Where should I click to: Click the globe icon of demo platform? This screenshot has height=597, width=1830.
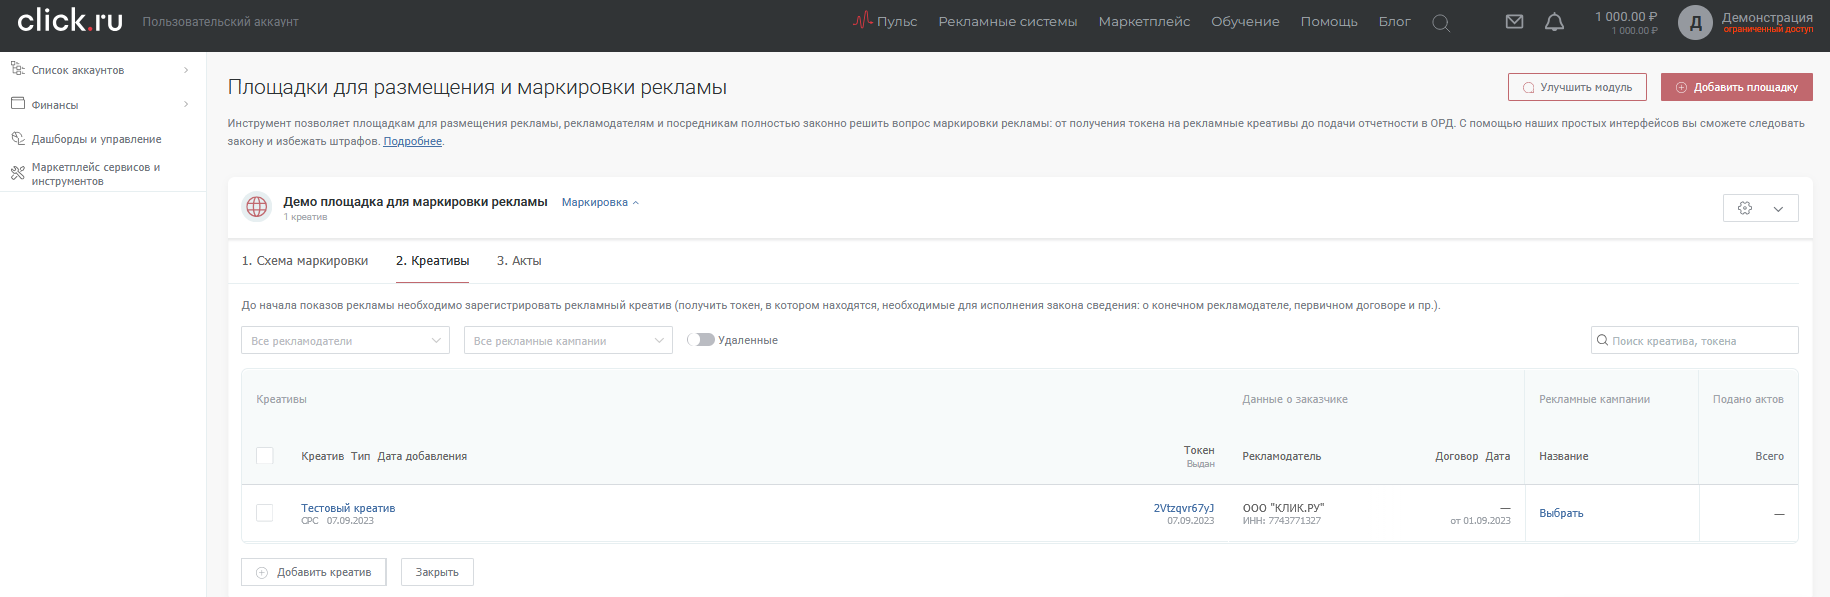click(x=257, y=206)
